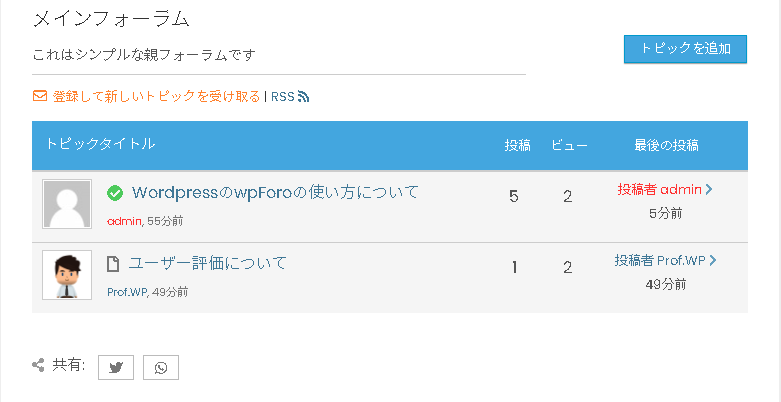This screenshot has width=781, height=402.
Task: Open the Prof.WP cartoon avatar thumbnail
Action: tap(67, 275)
